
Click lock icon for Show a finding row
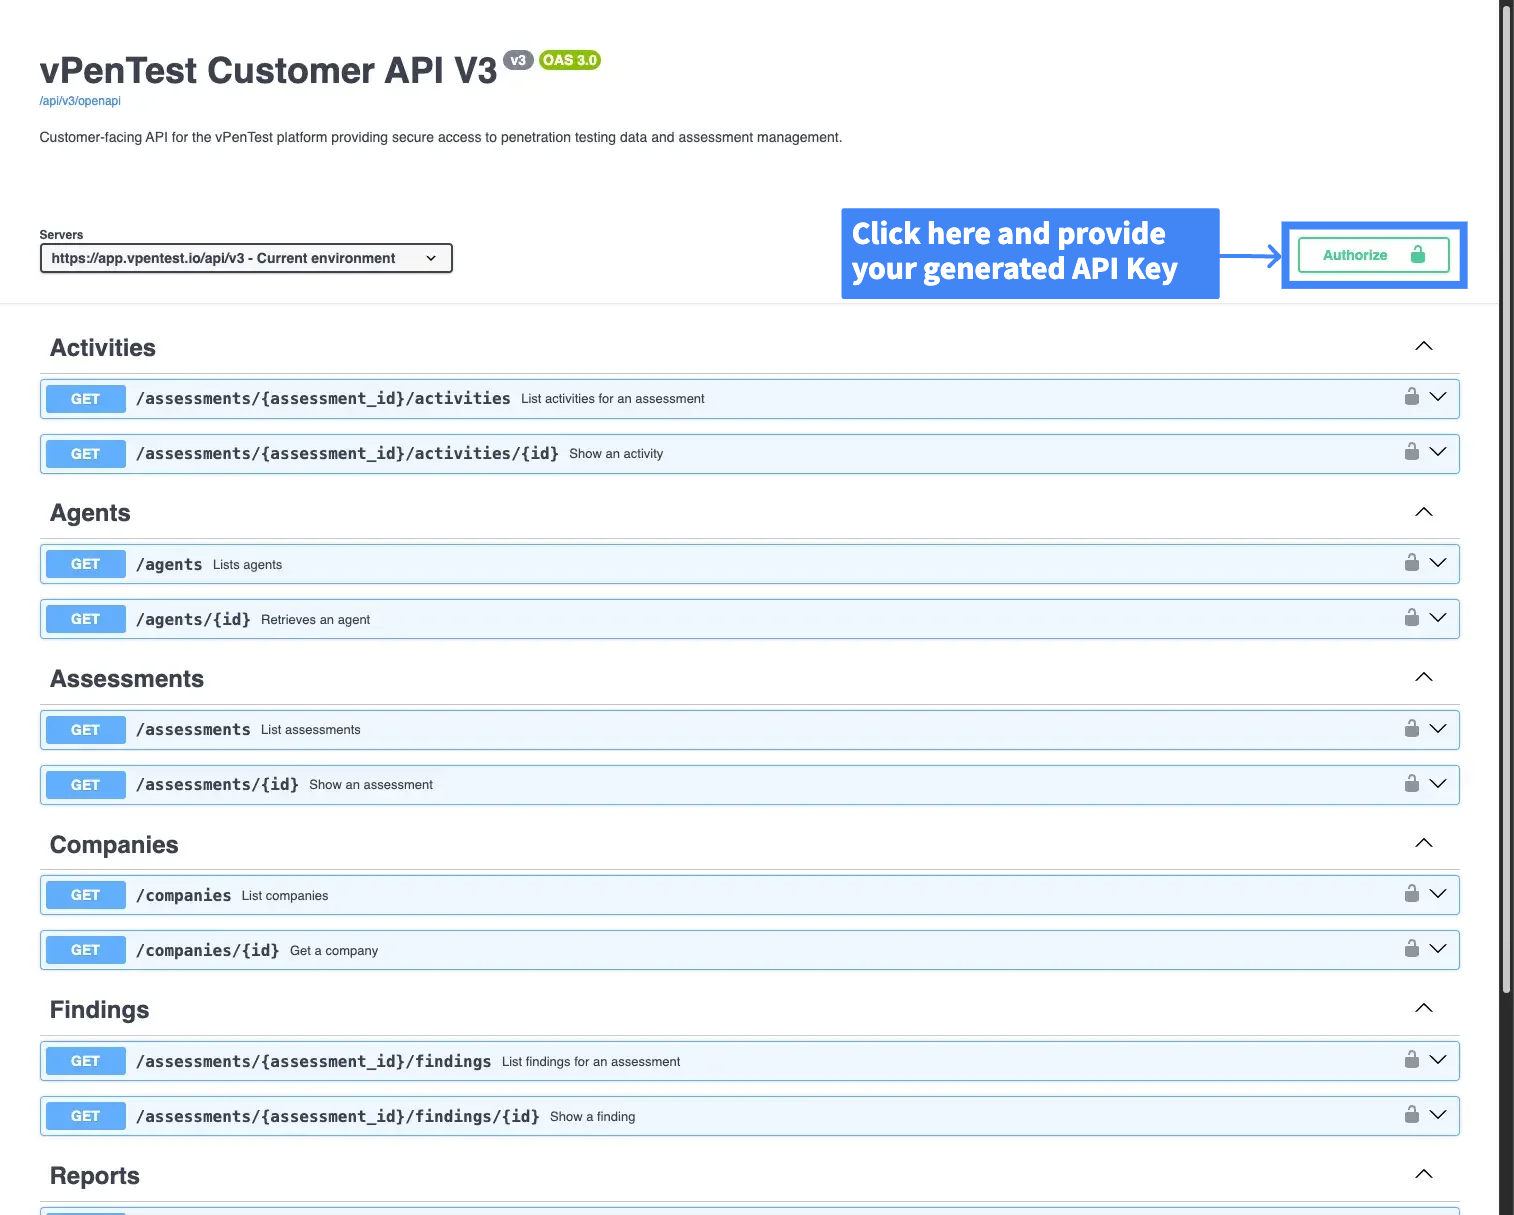[1411, 1115]
